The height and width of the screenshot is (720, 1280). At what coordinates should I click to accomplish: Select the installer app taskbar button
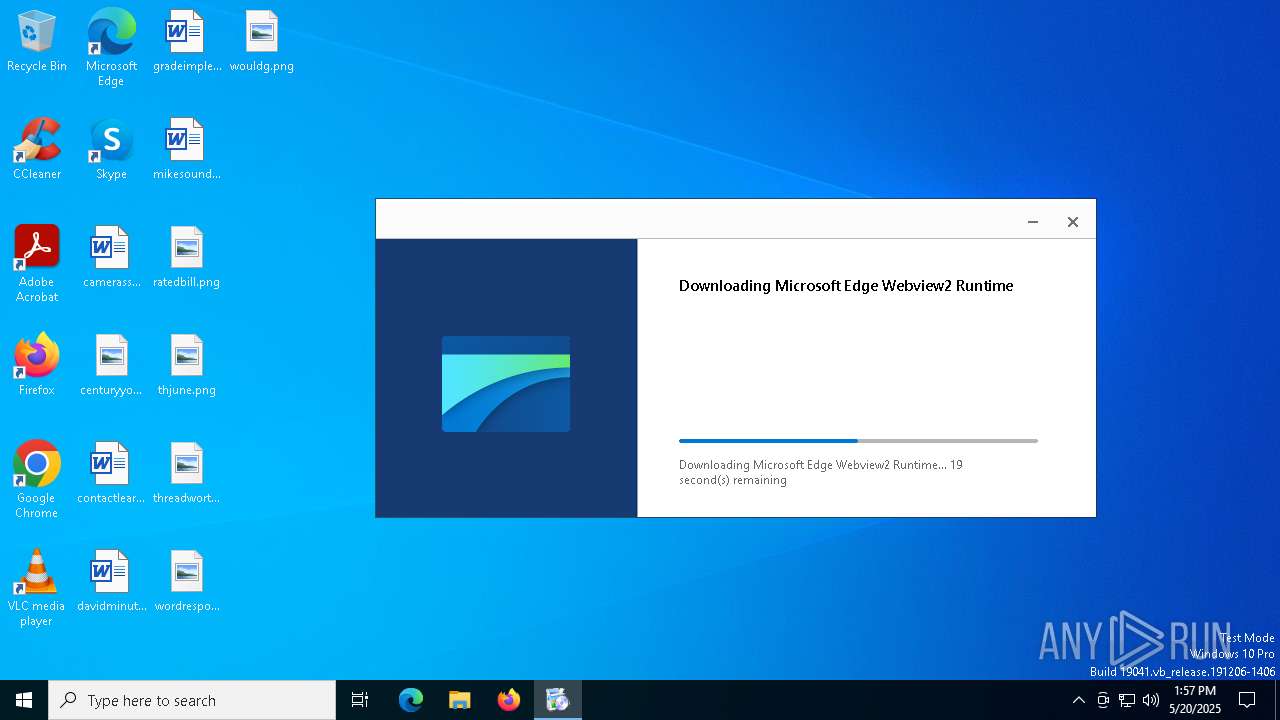tap(558, 700)
